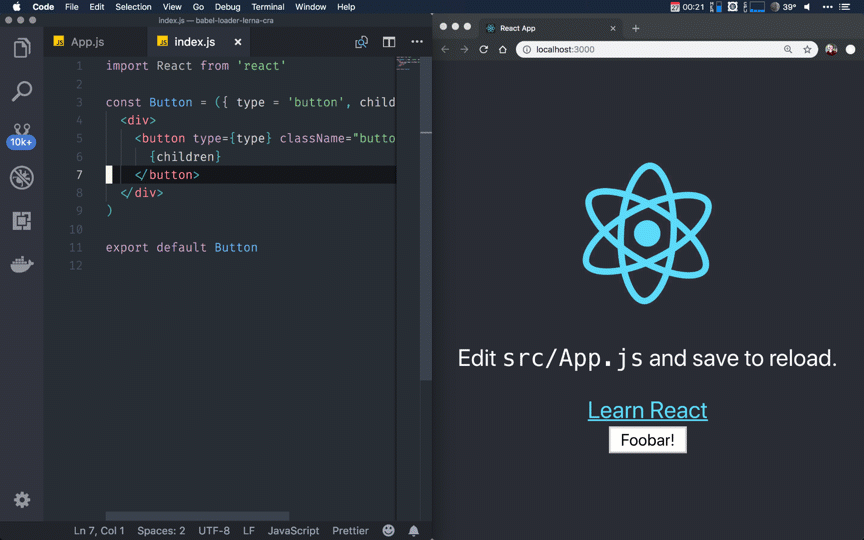Screen dimensions: 864x540
Task: Click the open changes icon in editor toolbar
Action: pos(361,42)
